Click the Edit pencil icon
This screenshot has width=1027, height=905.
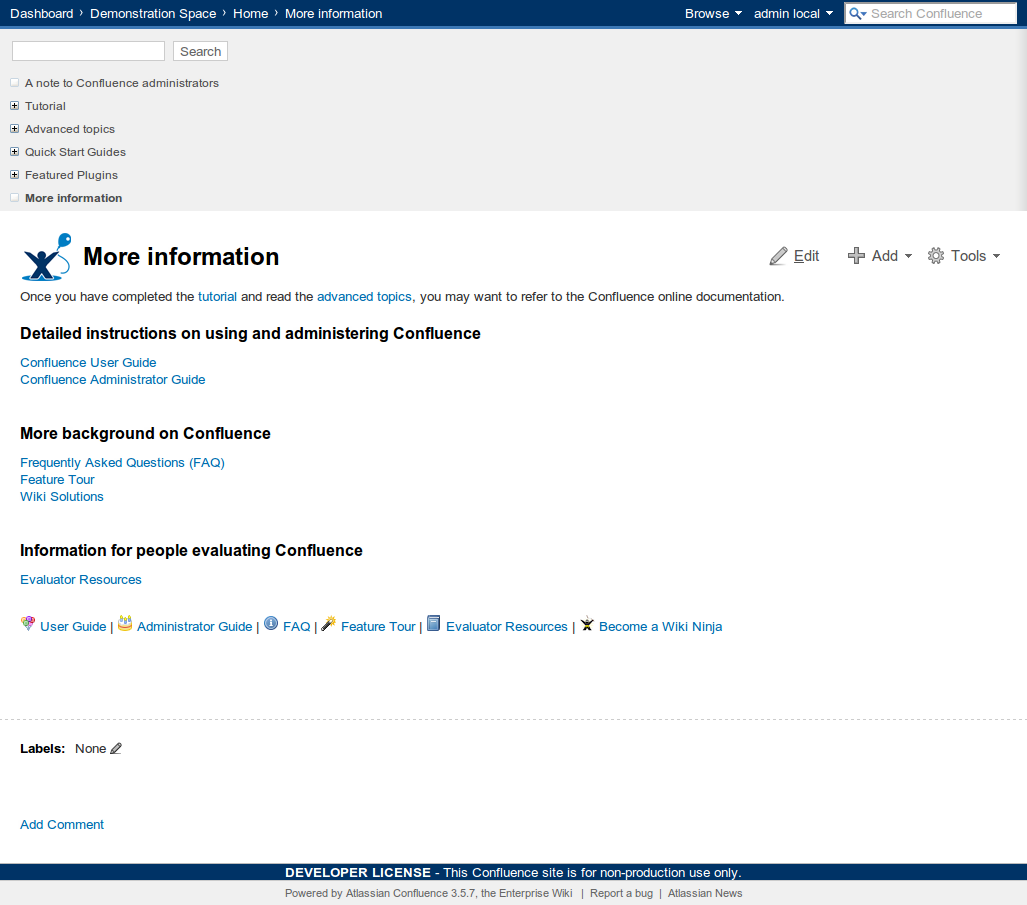pyautogui.click(x=778, y=256)
